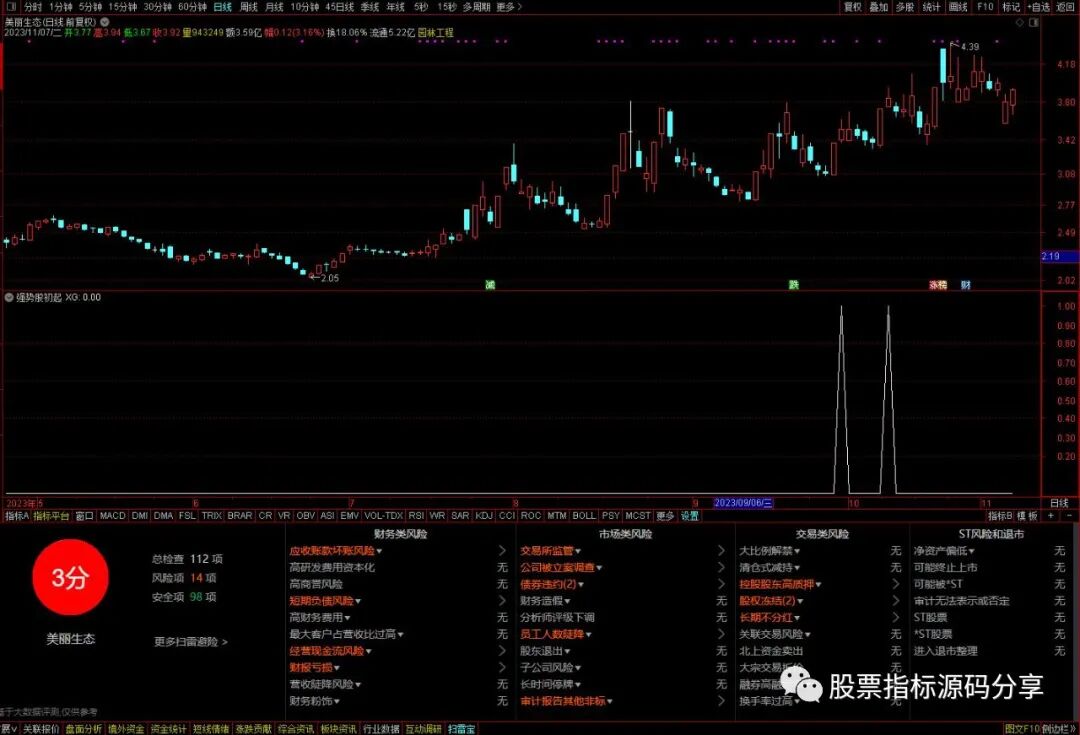Viewport: 1080px width, 735px height.
Task: Select the BOLL indicator
Action: [x=584, y=515]
